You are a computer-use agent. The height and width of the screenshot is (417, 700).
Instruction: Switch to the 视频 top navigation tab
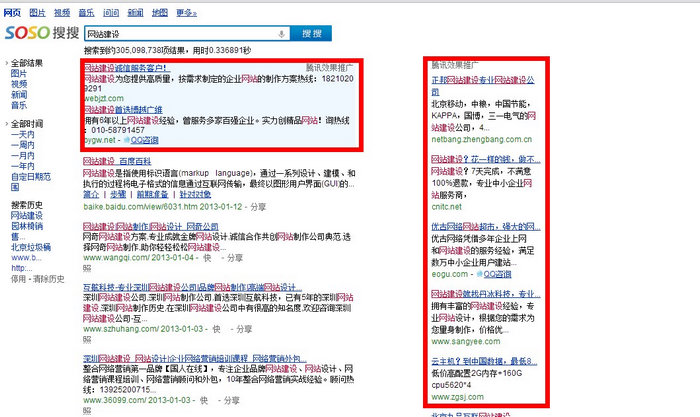[x=62, y=12]
